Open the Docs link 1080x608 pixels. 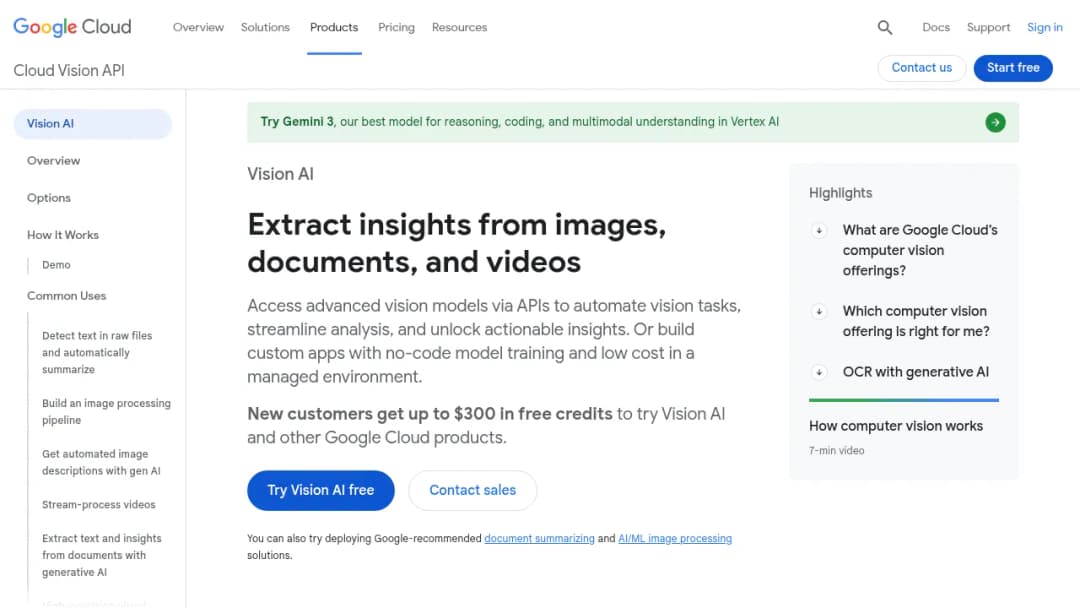pyautogui.click(x=936, y=28)
